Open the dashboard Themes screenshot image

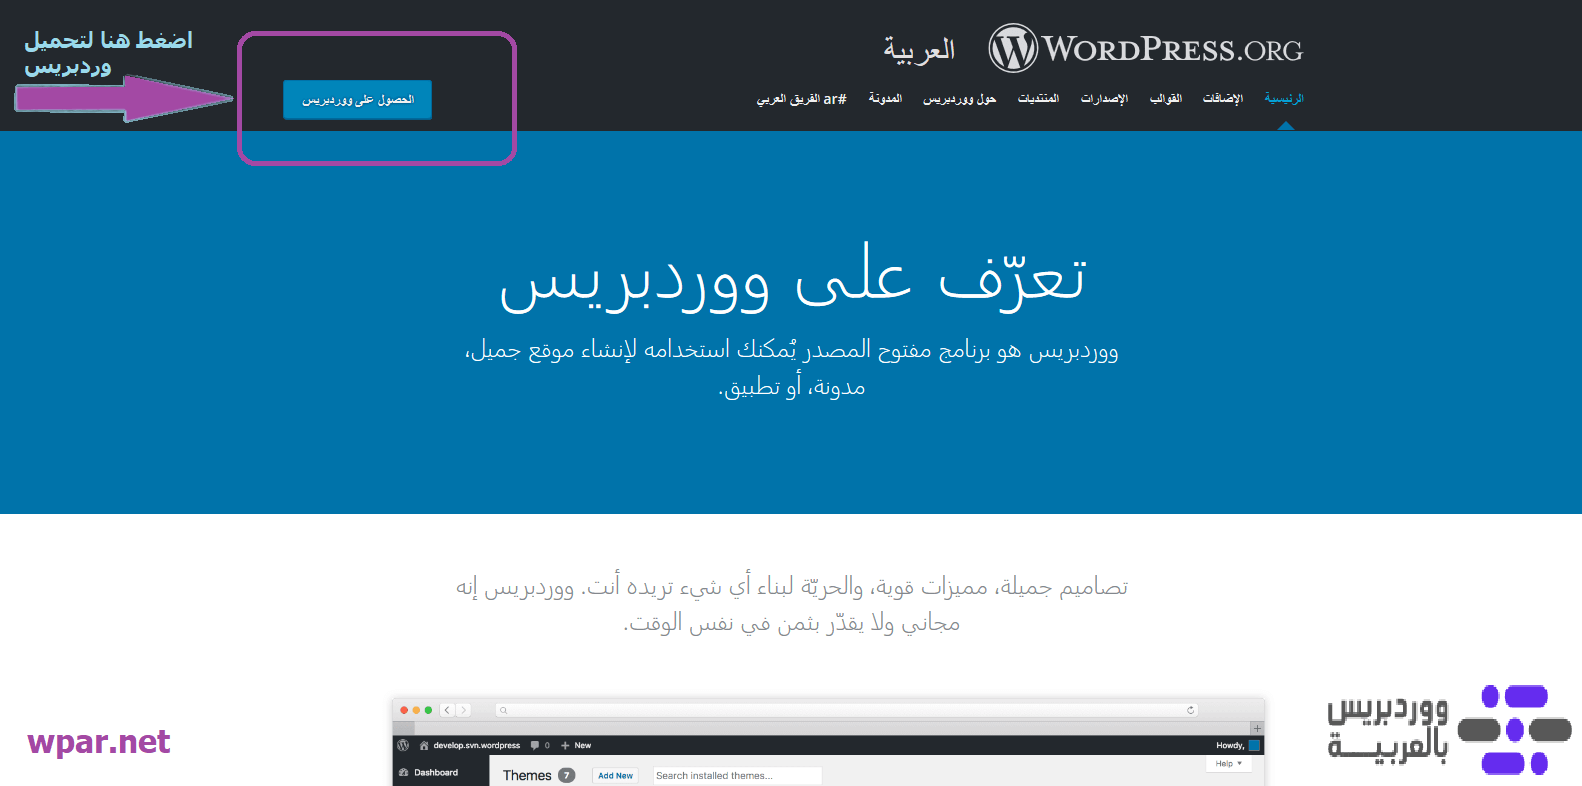828,742
